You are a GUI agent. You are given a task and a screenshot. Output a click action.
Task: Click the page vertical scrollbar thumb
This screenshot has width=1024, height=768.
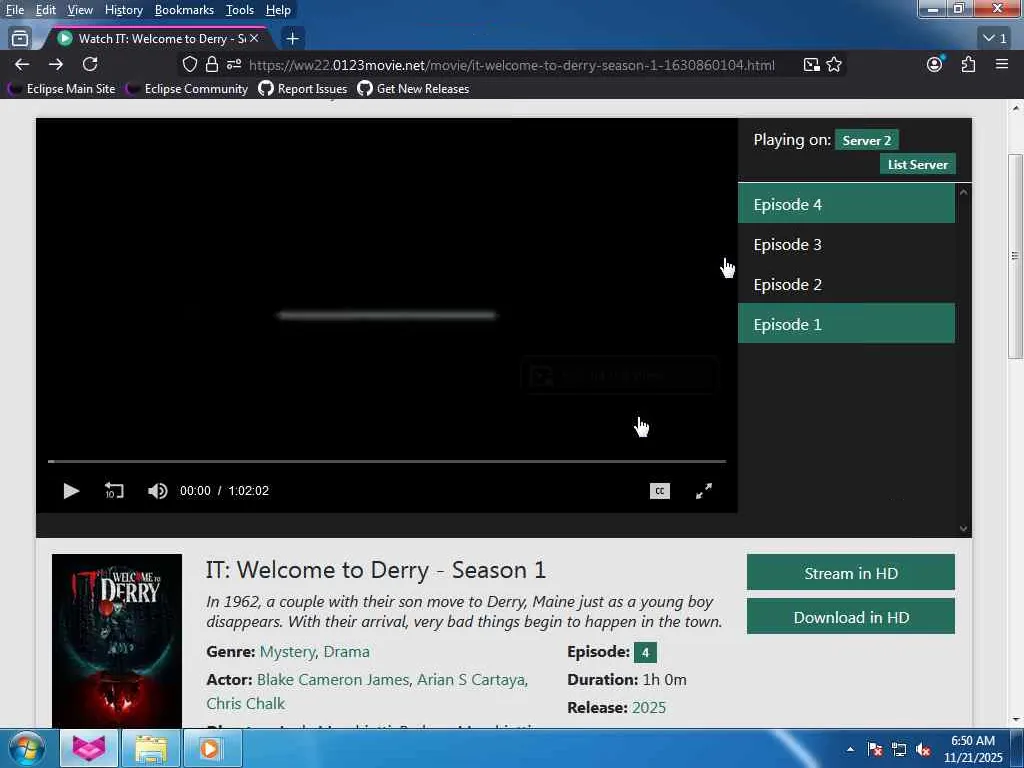[x=1015, y=256]
